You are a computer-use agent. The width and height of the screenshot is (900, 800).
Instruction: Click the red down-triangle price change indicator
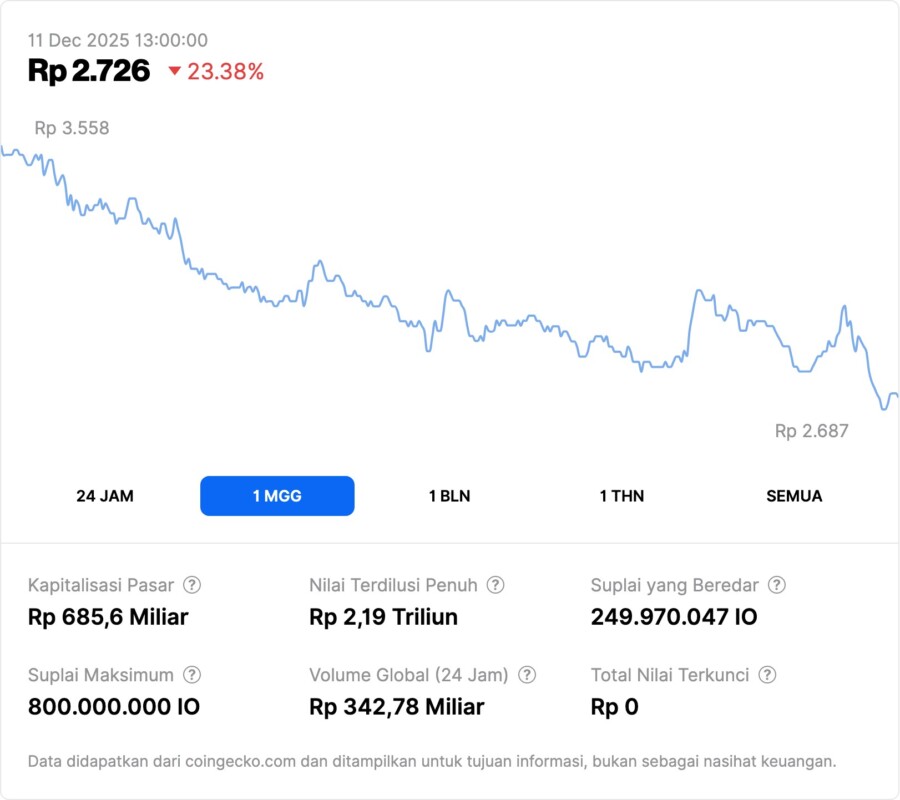point(175,71)
